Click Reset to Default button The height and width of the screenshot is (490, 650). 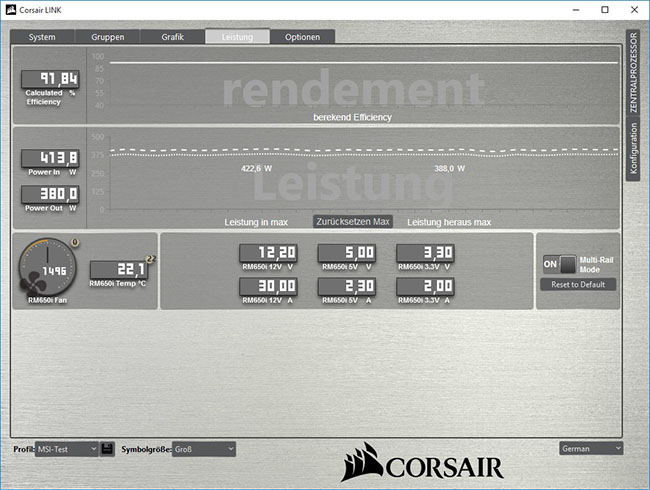[578, 284]
